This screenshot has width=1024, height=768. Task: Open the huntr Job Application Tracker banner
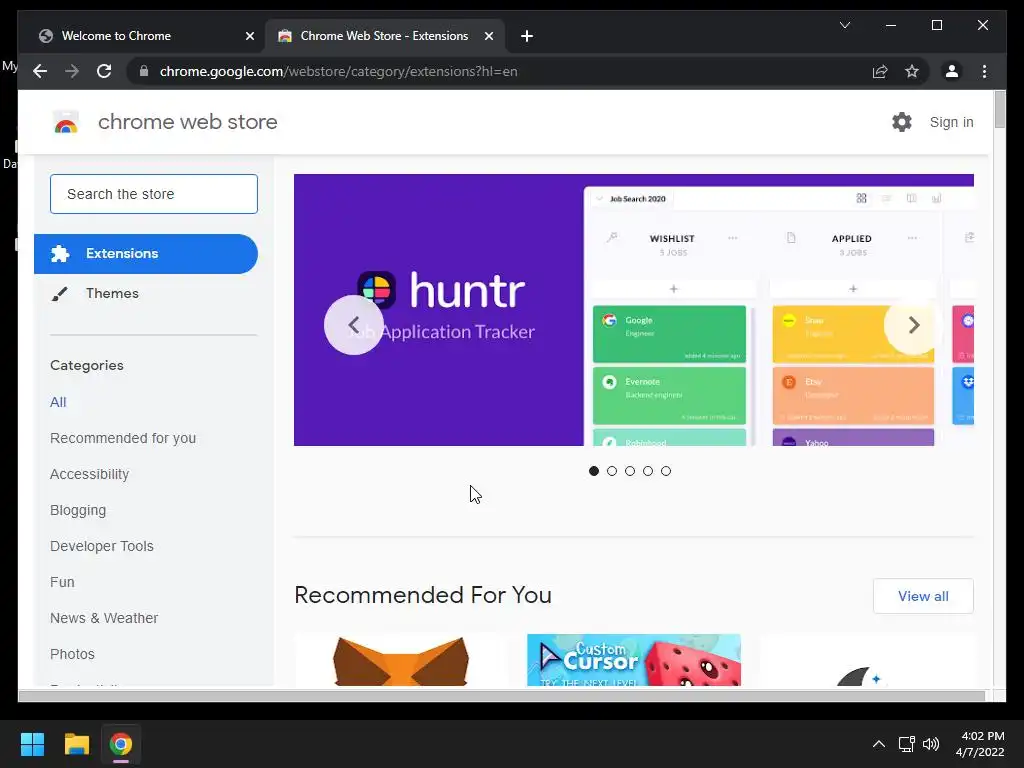pyautogui.click(x=633, y=310)
